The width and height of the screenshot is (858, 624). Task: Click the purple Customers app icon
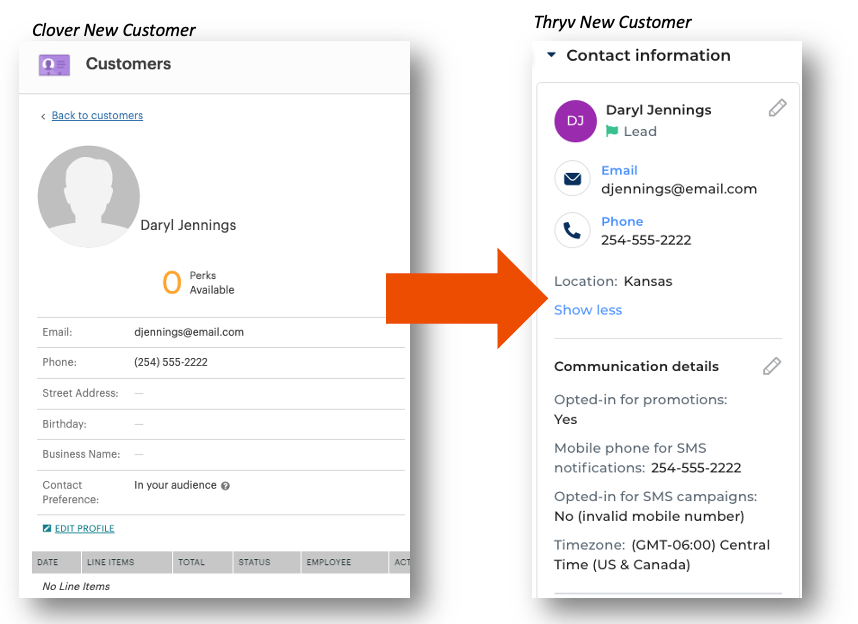54,65
